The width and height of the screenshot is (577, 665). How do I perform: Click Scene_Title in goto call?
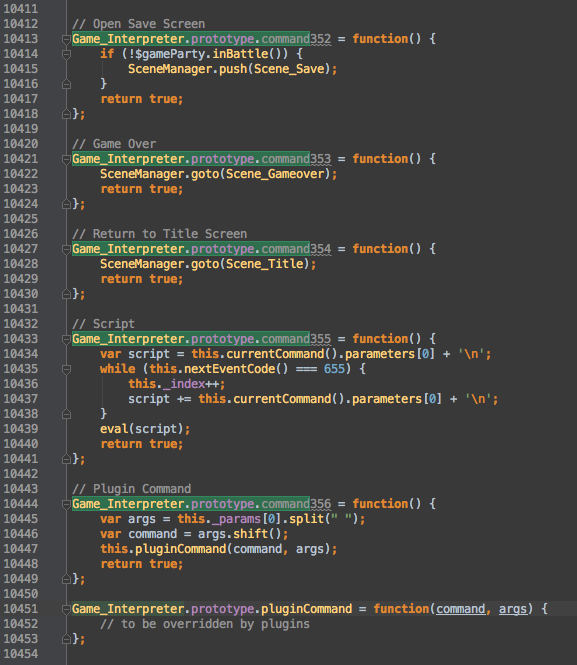[264, 264]
